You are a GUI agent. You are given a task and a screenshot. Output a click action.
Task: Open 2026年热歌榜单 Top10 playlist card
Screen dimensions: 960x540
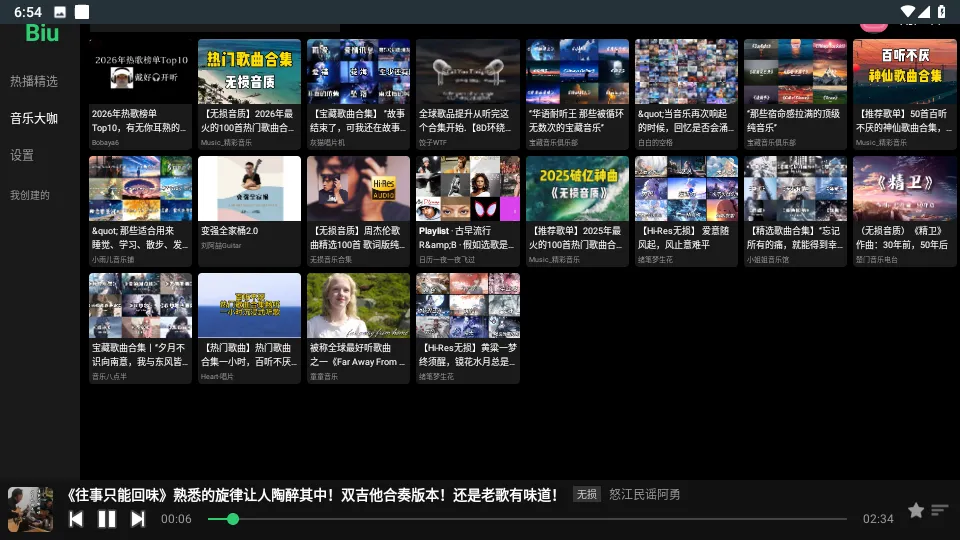click(140, 94)
